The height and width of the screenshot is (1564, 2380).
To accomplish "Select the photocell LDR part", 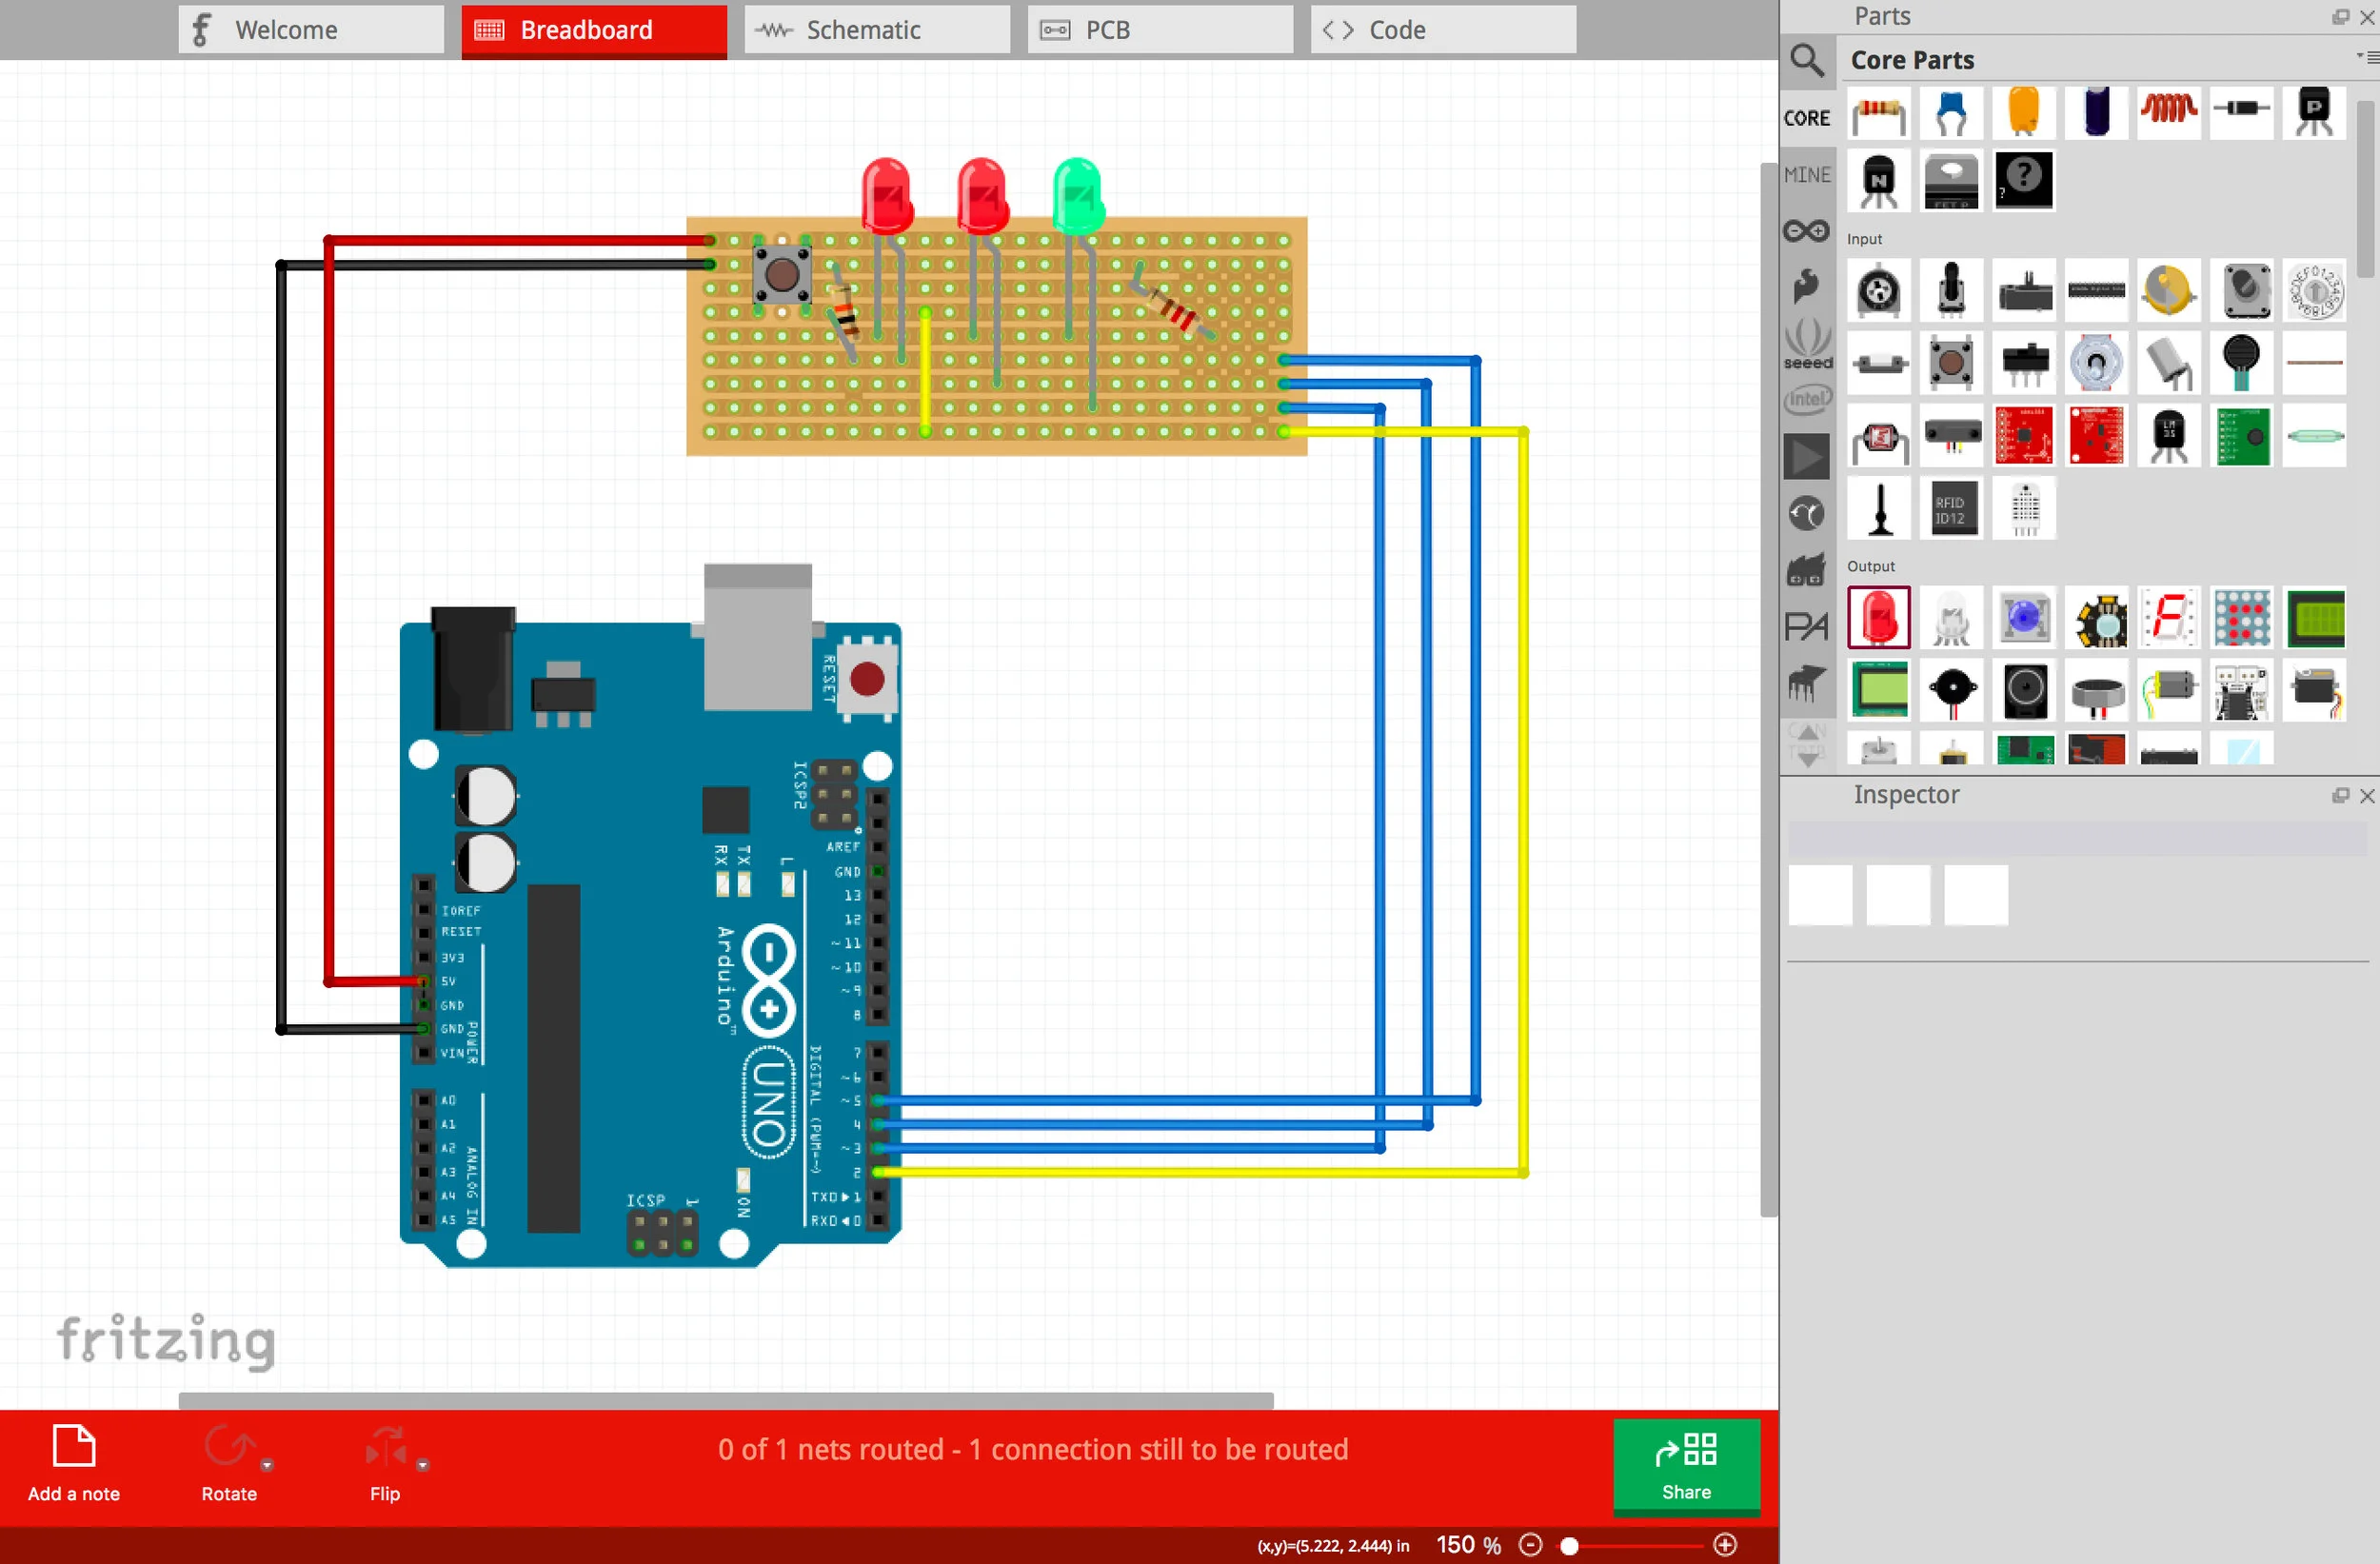I will click(1879, 437).
